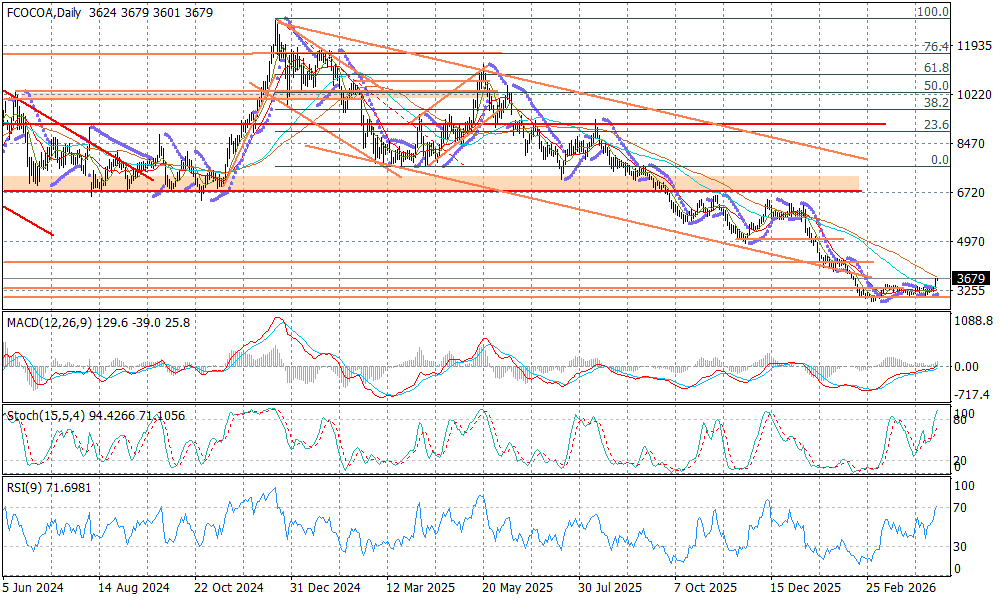1000x600 pixels.
Task: Click the 6720 price axis label
Action: (x=972, y=192)
